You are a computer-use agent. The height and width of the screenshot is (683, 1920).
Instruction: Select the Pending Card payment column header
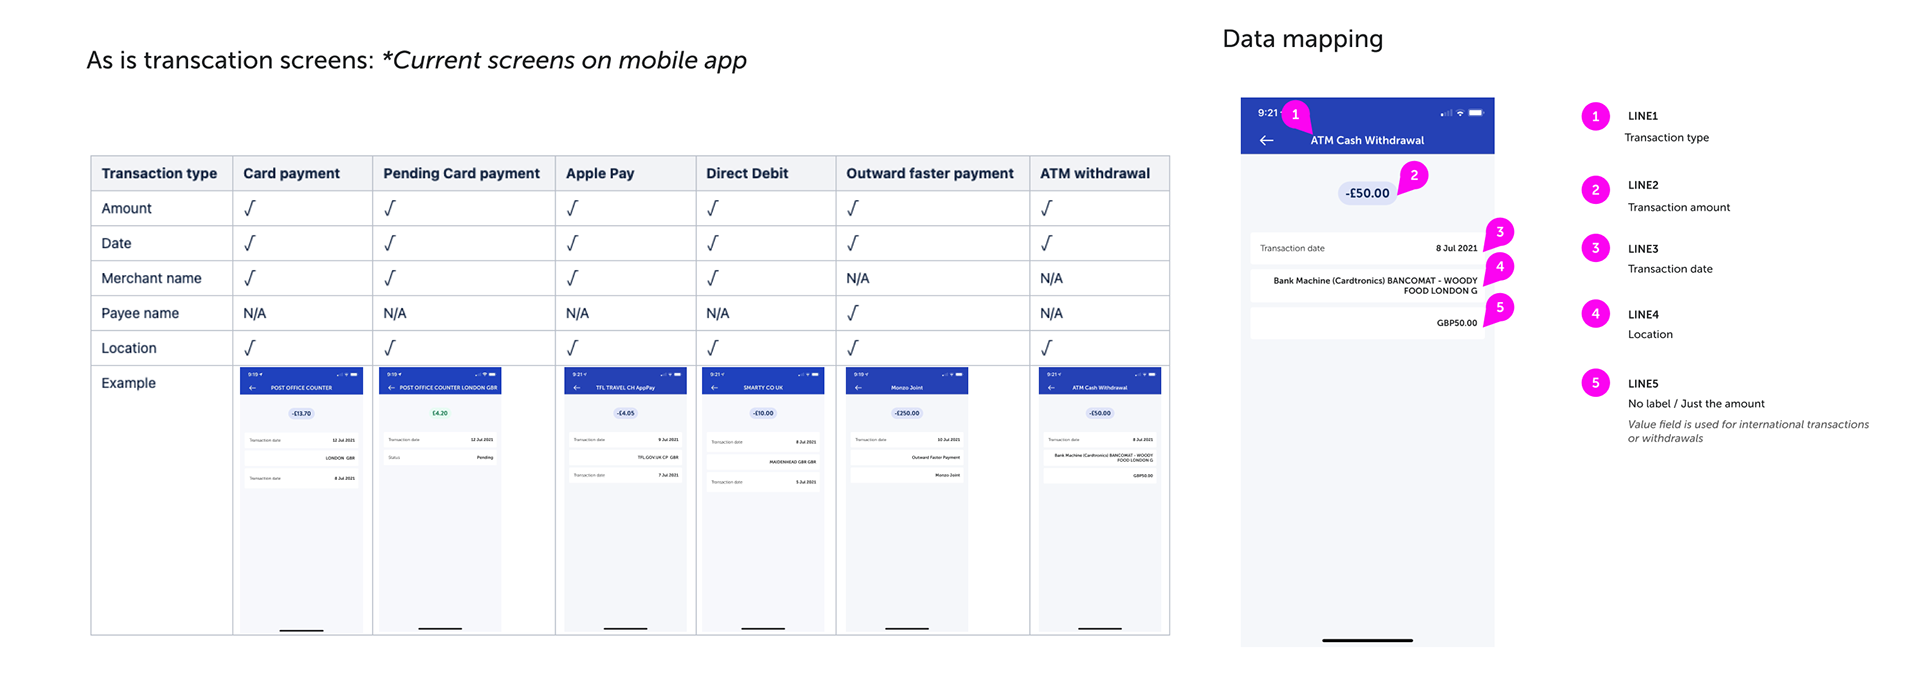(x=464, y=173)
